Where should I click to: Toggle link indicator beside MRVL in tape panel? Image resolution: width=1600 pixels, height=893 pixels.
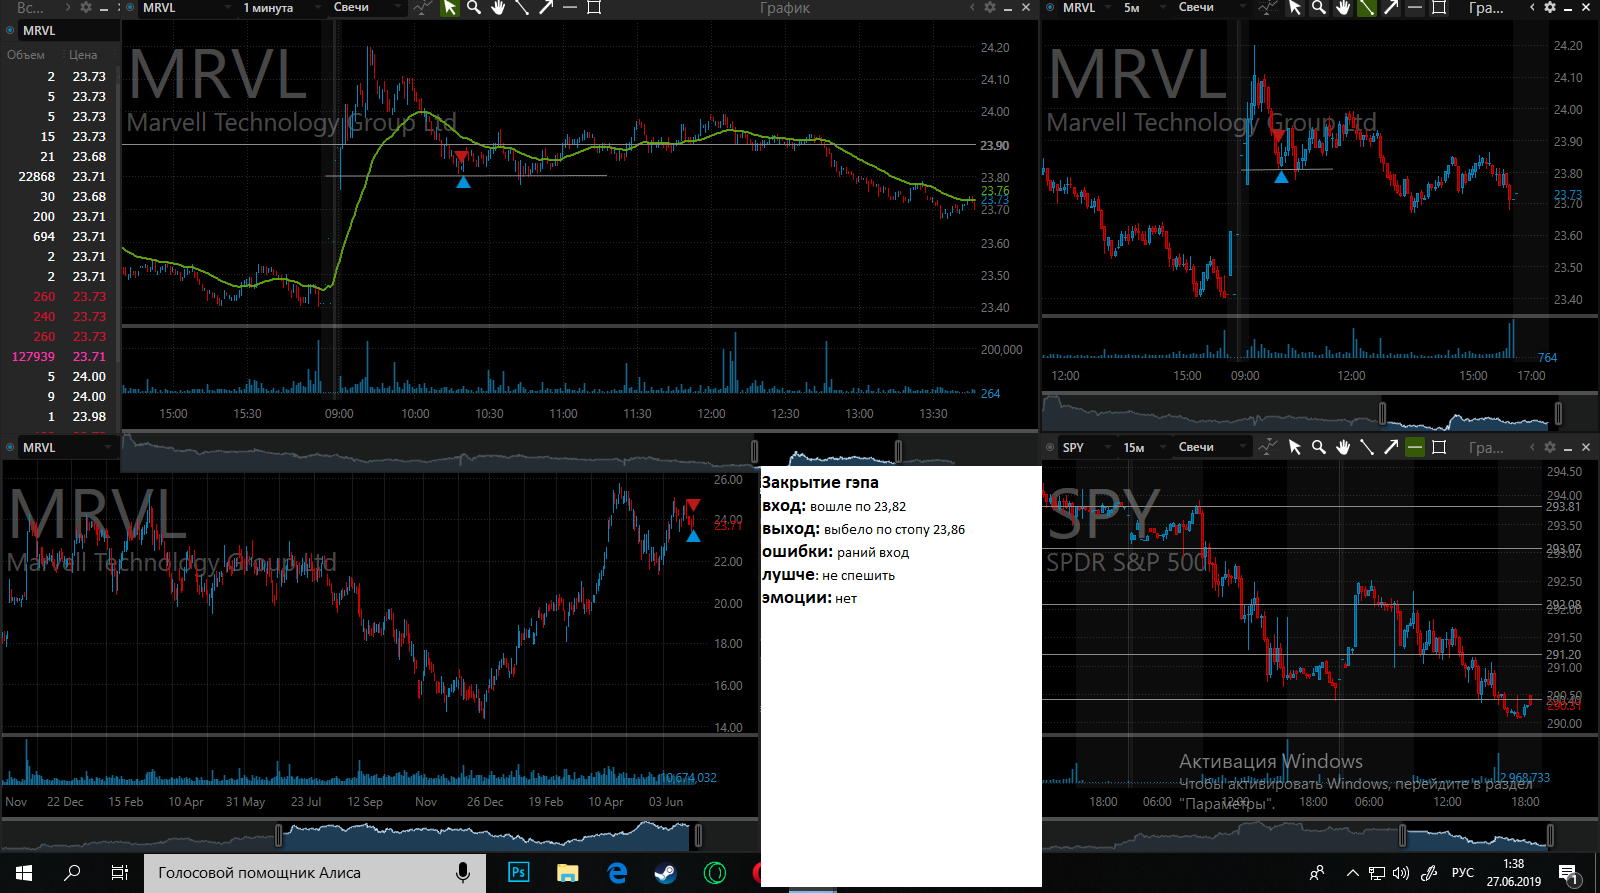pyautogui.click(x=10, y=31)
